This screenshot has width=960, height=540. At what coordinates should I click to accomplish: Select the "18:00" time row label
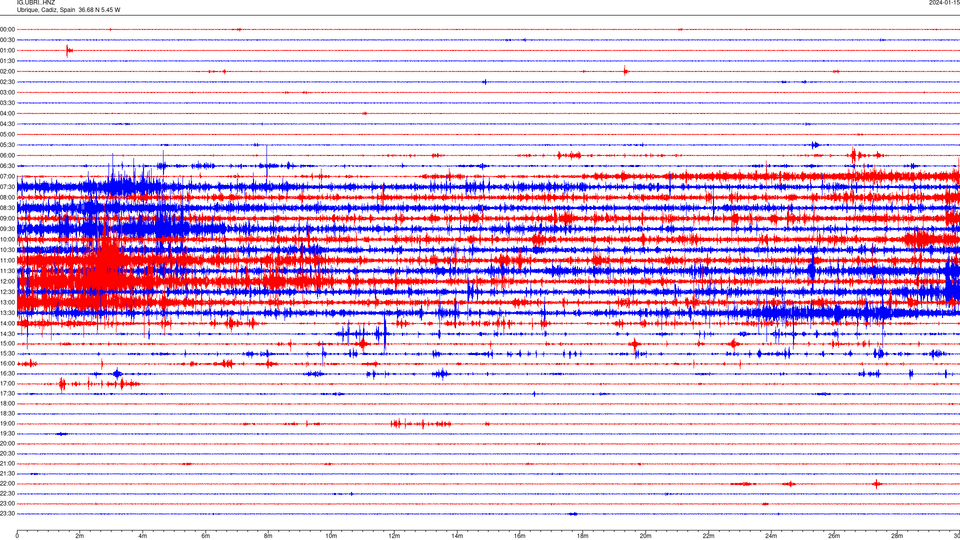pos(7,403)
